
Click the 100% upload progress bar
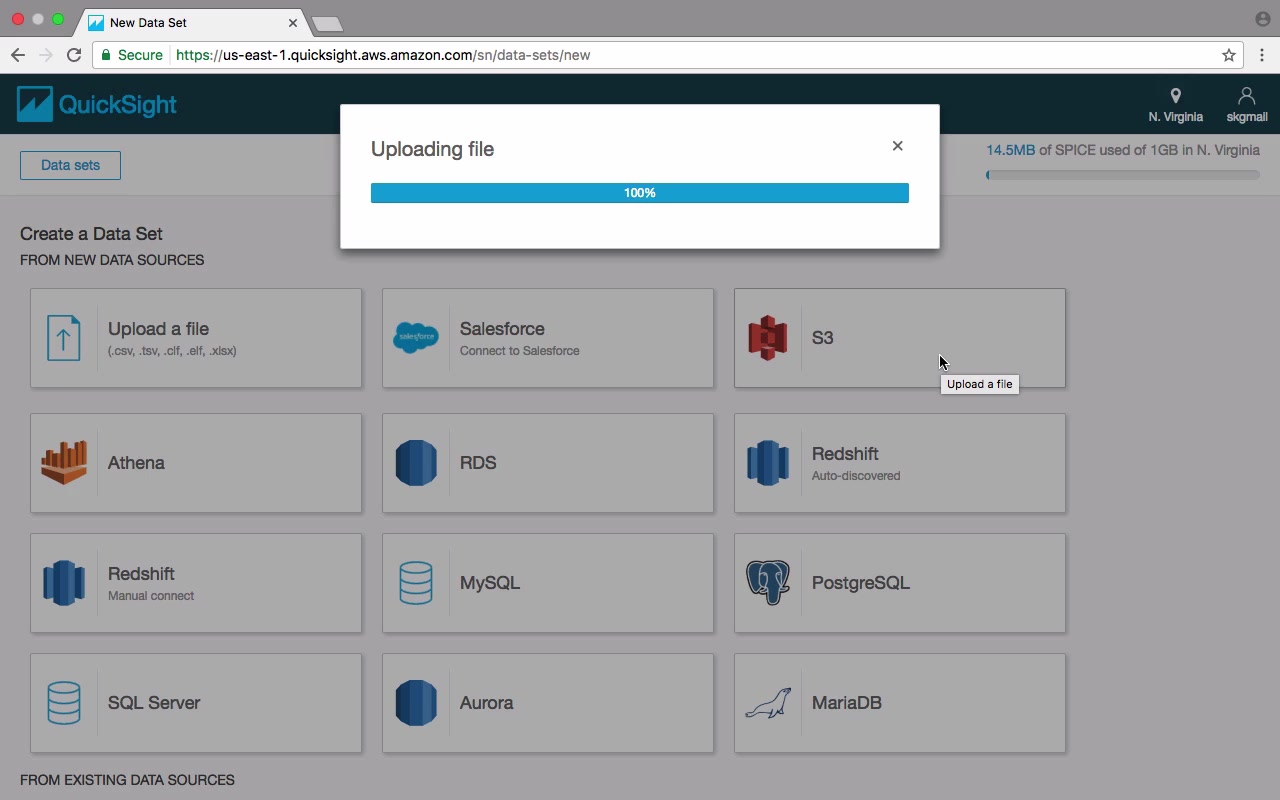coord(640,193)
